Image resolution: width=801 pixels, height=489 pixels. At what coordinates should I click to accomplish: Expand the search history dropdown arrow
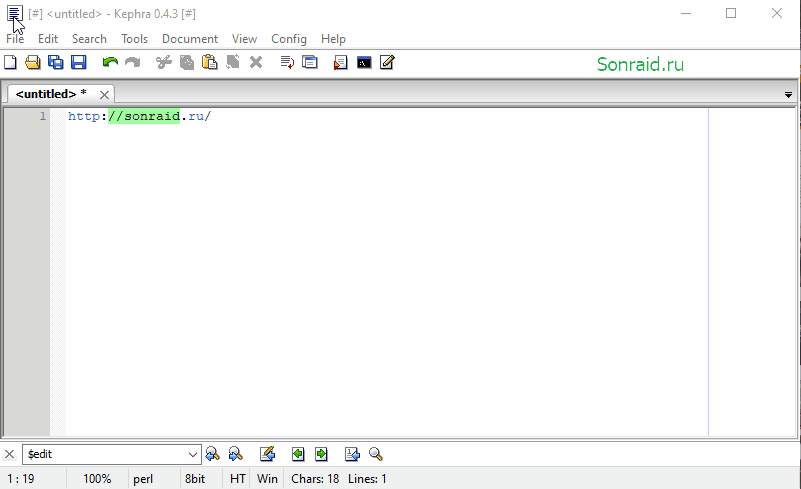coord(193,454)
